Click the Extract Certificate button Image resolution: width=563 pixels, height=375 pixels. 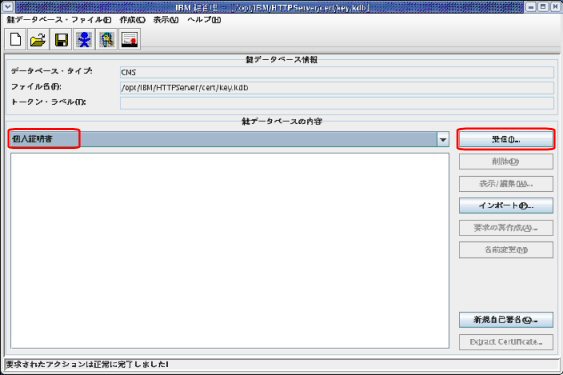coord(506,342)
